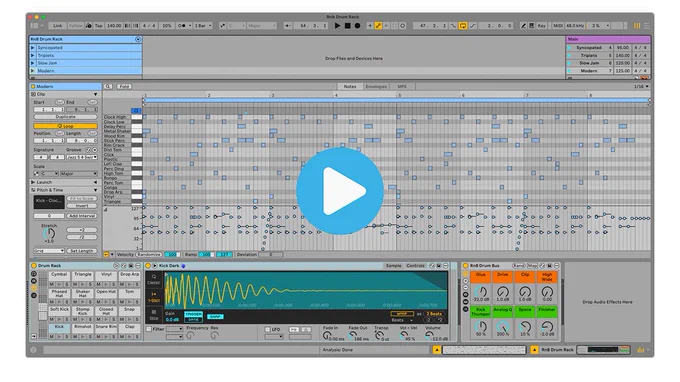Select the Kick drum pad

[x=59, y=327]
